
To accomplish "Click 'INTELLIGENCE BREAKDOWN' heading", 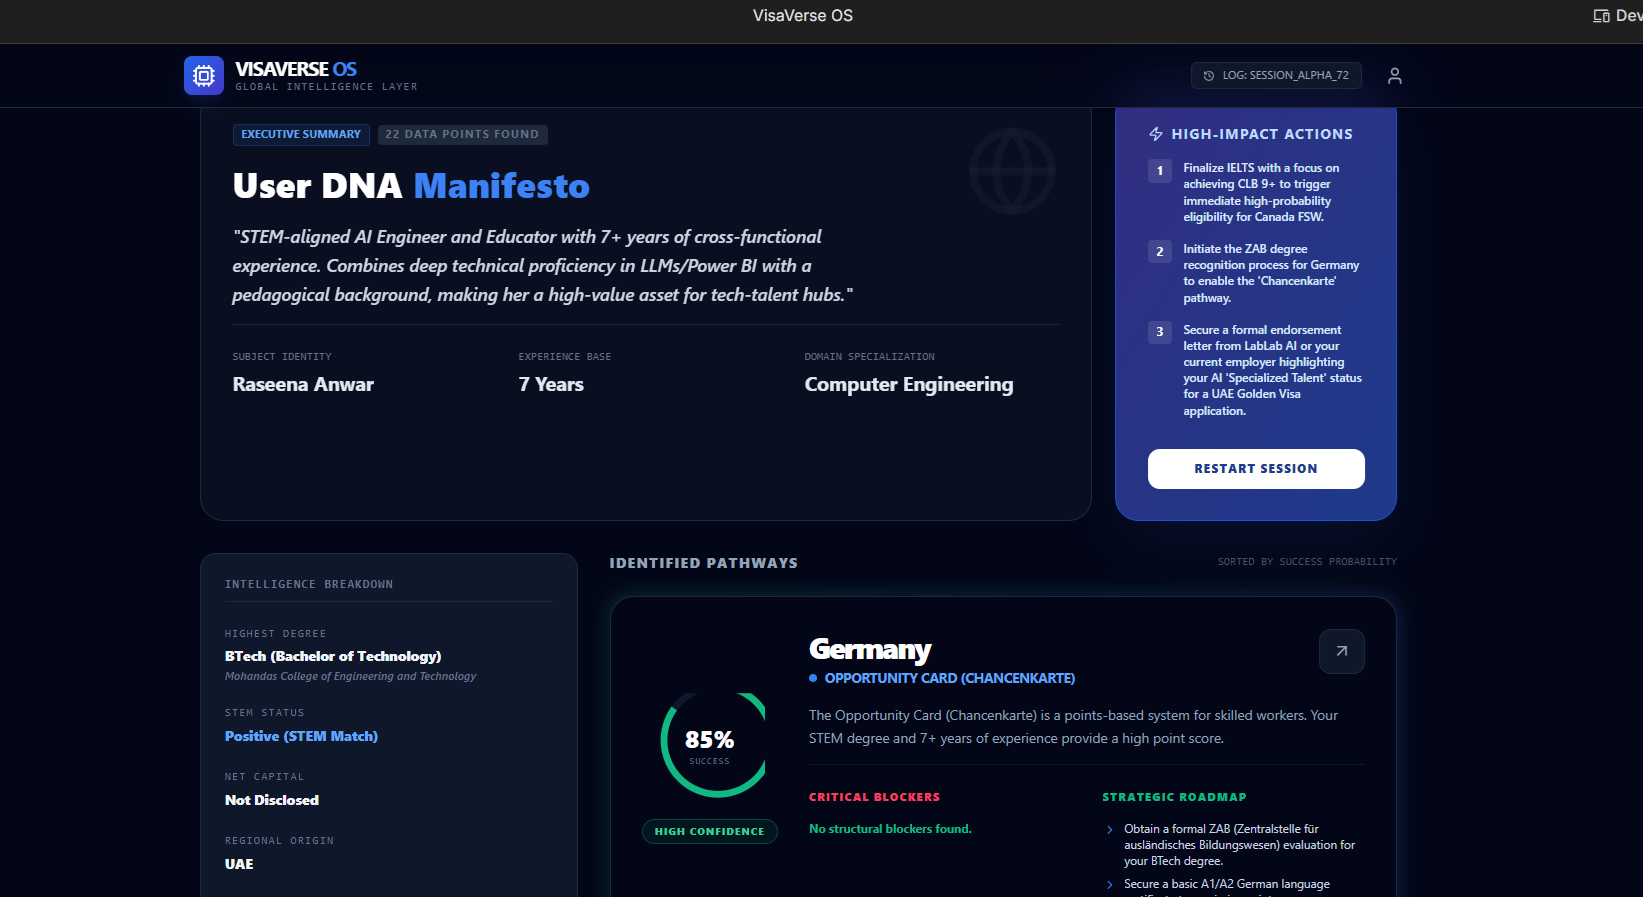I will 309,585.
